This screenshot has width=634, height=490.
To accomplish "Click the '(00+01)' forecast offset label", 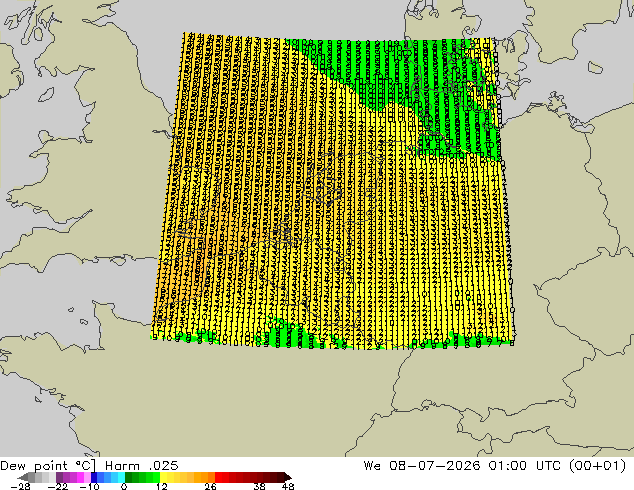I will click(x=598, y=465).
